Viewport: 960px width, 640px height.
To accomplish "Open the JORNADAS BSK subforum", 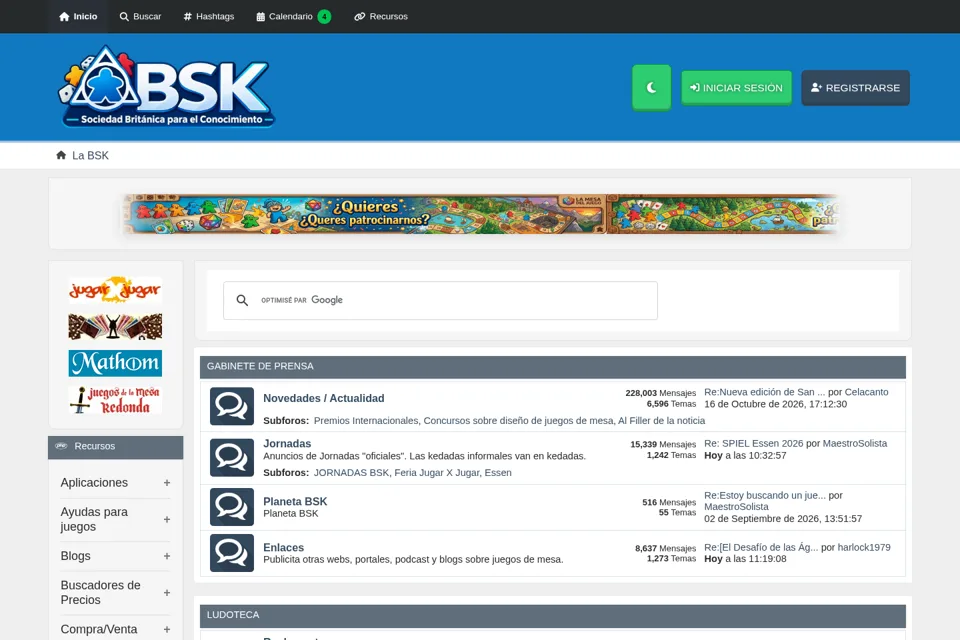I will coord(351,473).
